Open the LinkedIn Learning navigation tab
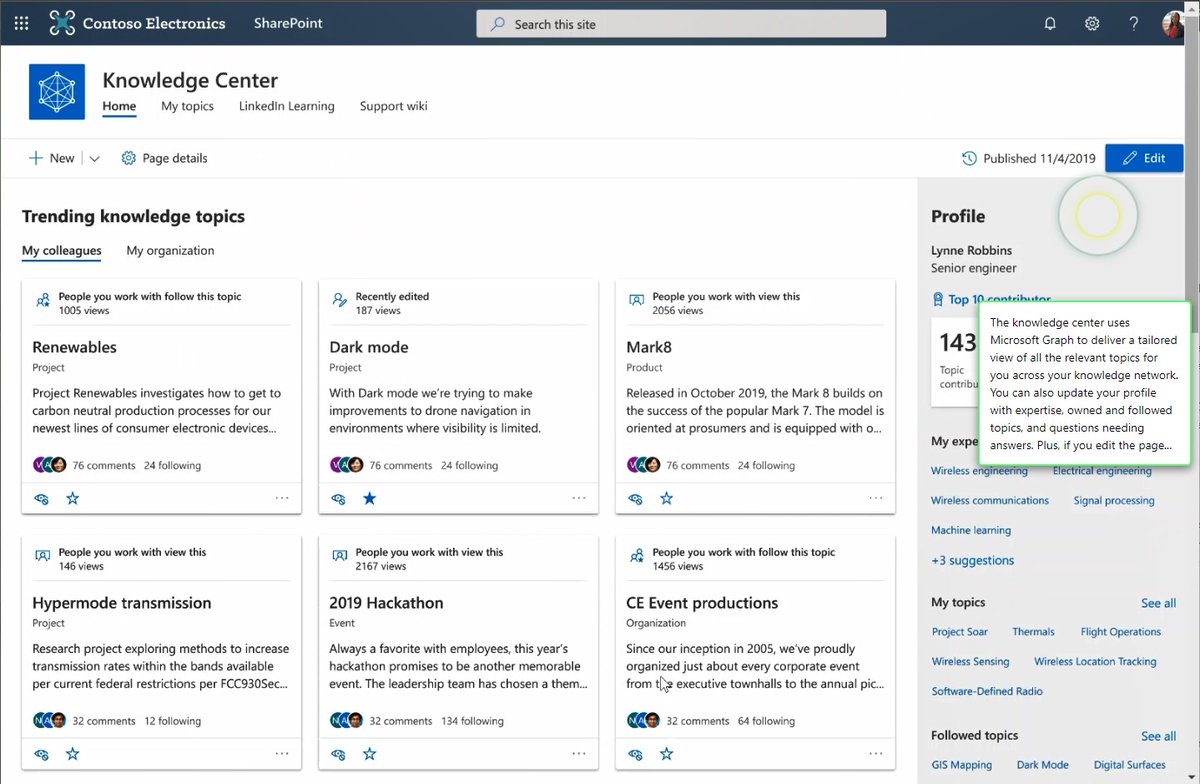 coord(287,106)
